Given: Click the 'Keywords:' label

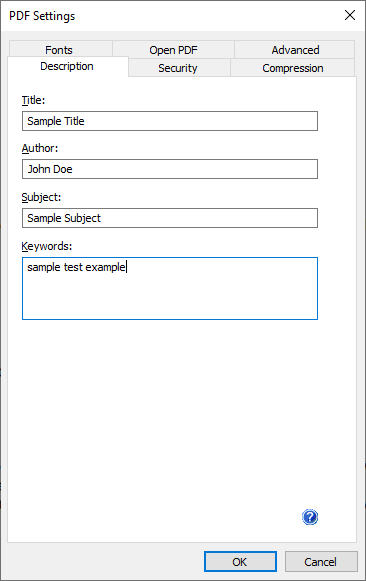Looking at the screenshot, I should [x=47, y=246].
